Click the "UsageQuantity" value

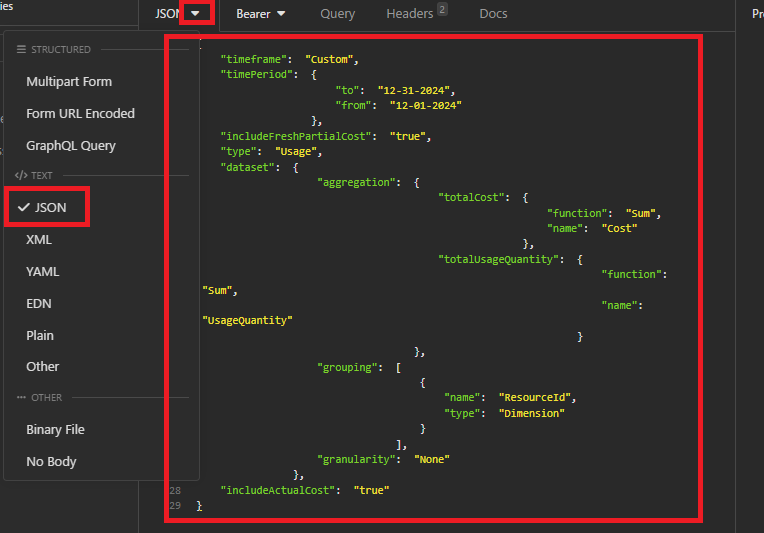click(248, 321)
